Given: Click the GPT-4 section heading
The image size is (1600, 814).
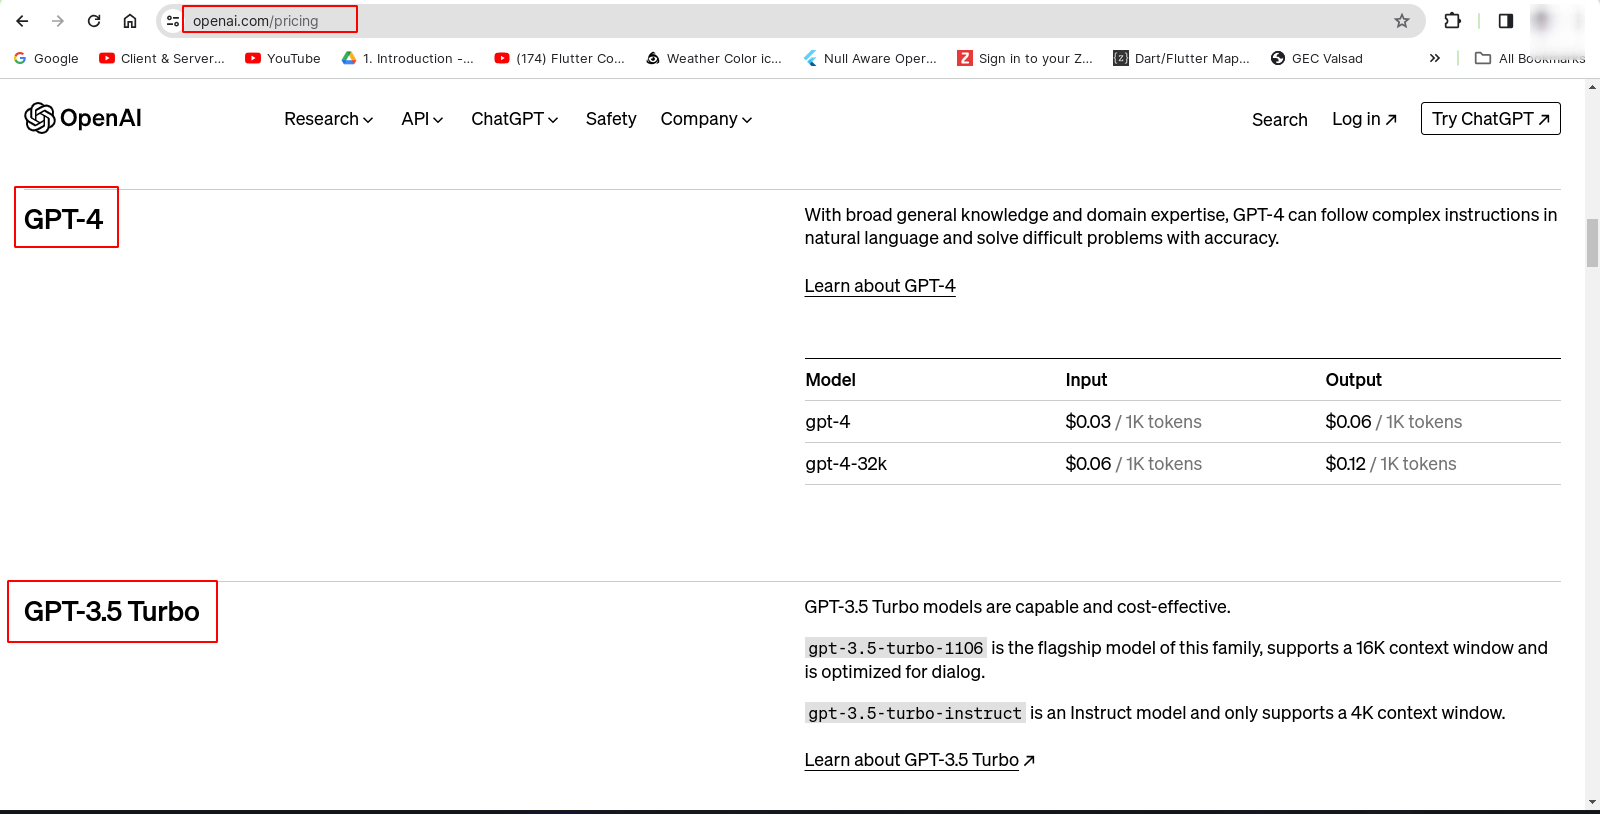Looking at the screenshot, I should [64, 219].
